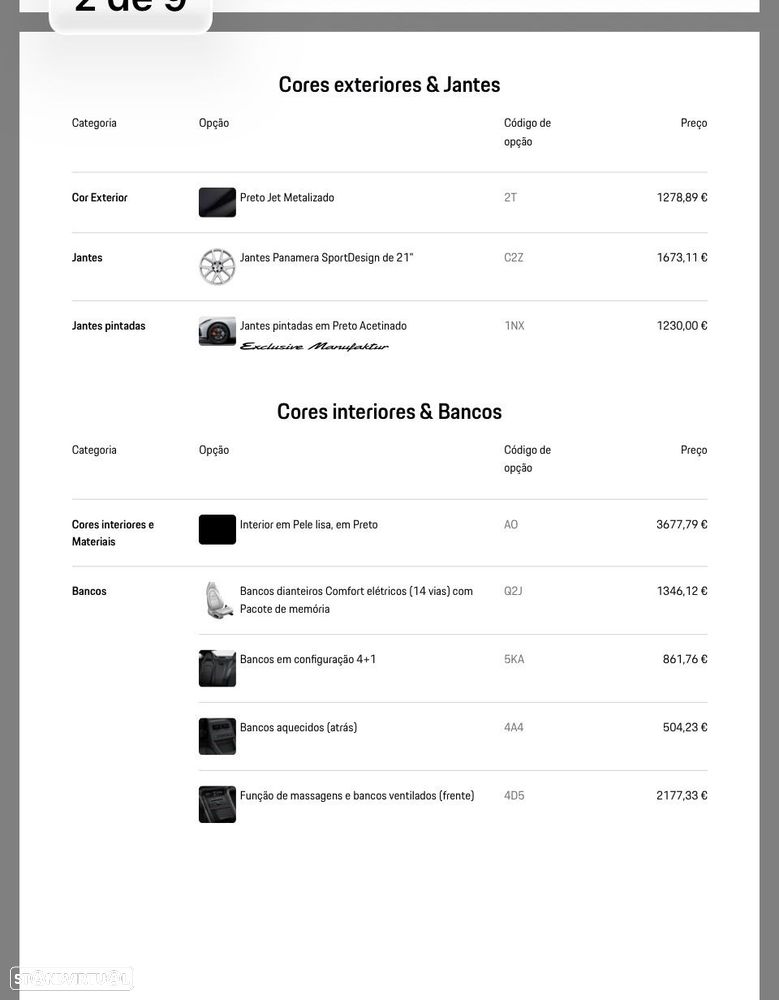
Task: Select the black leather interior swatch
Action: click(x=217, y=529)
